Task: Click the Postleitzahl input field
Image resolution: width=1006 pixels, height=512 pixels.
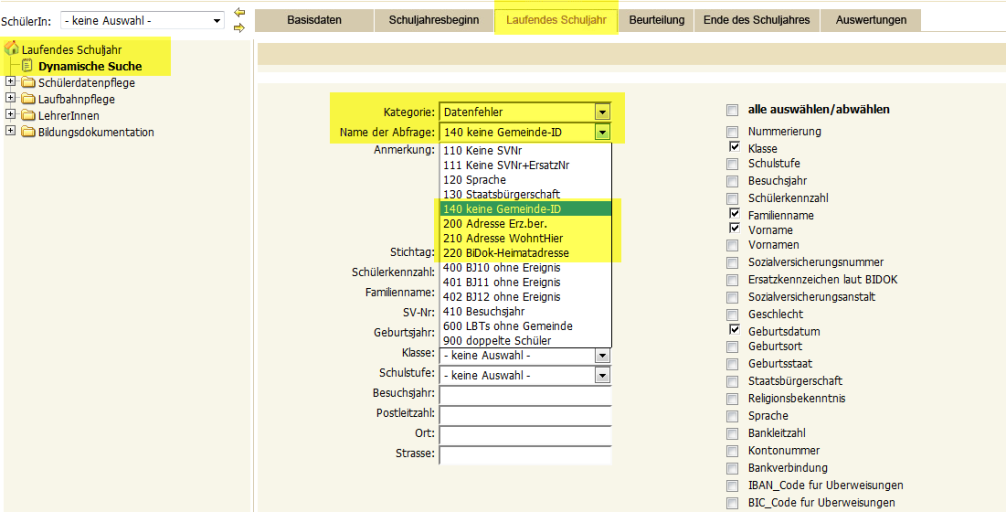Action: coord(525,414)
